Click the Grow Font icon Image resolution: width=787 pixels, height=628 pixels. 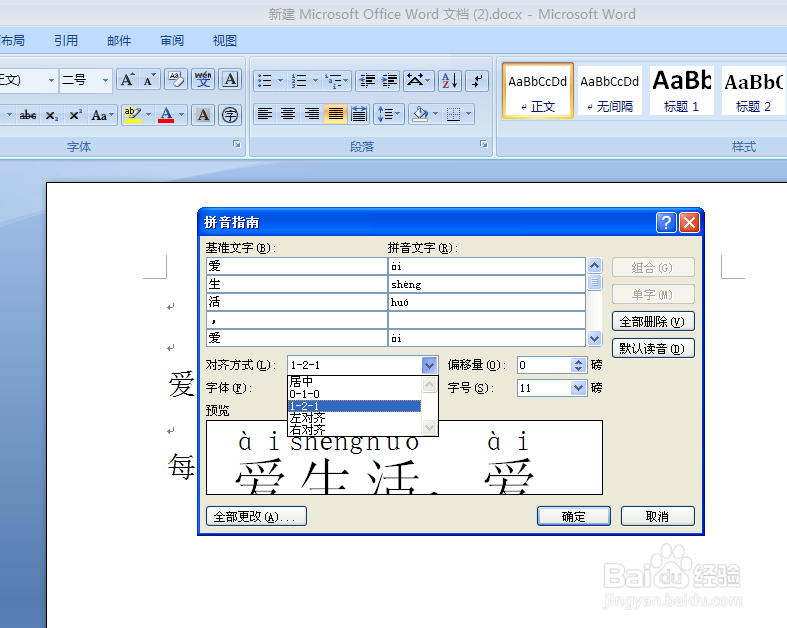[127, 80]
